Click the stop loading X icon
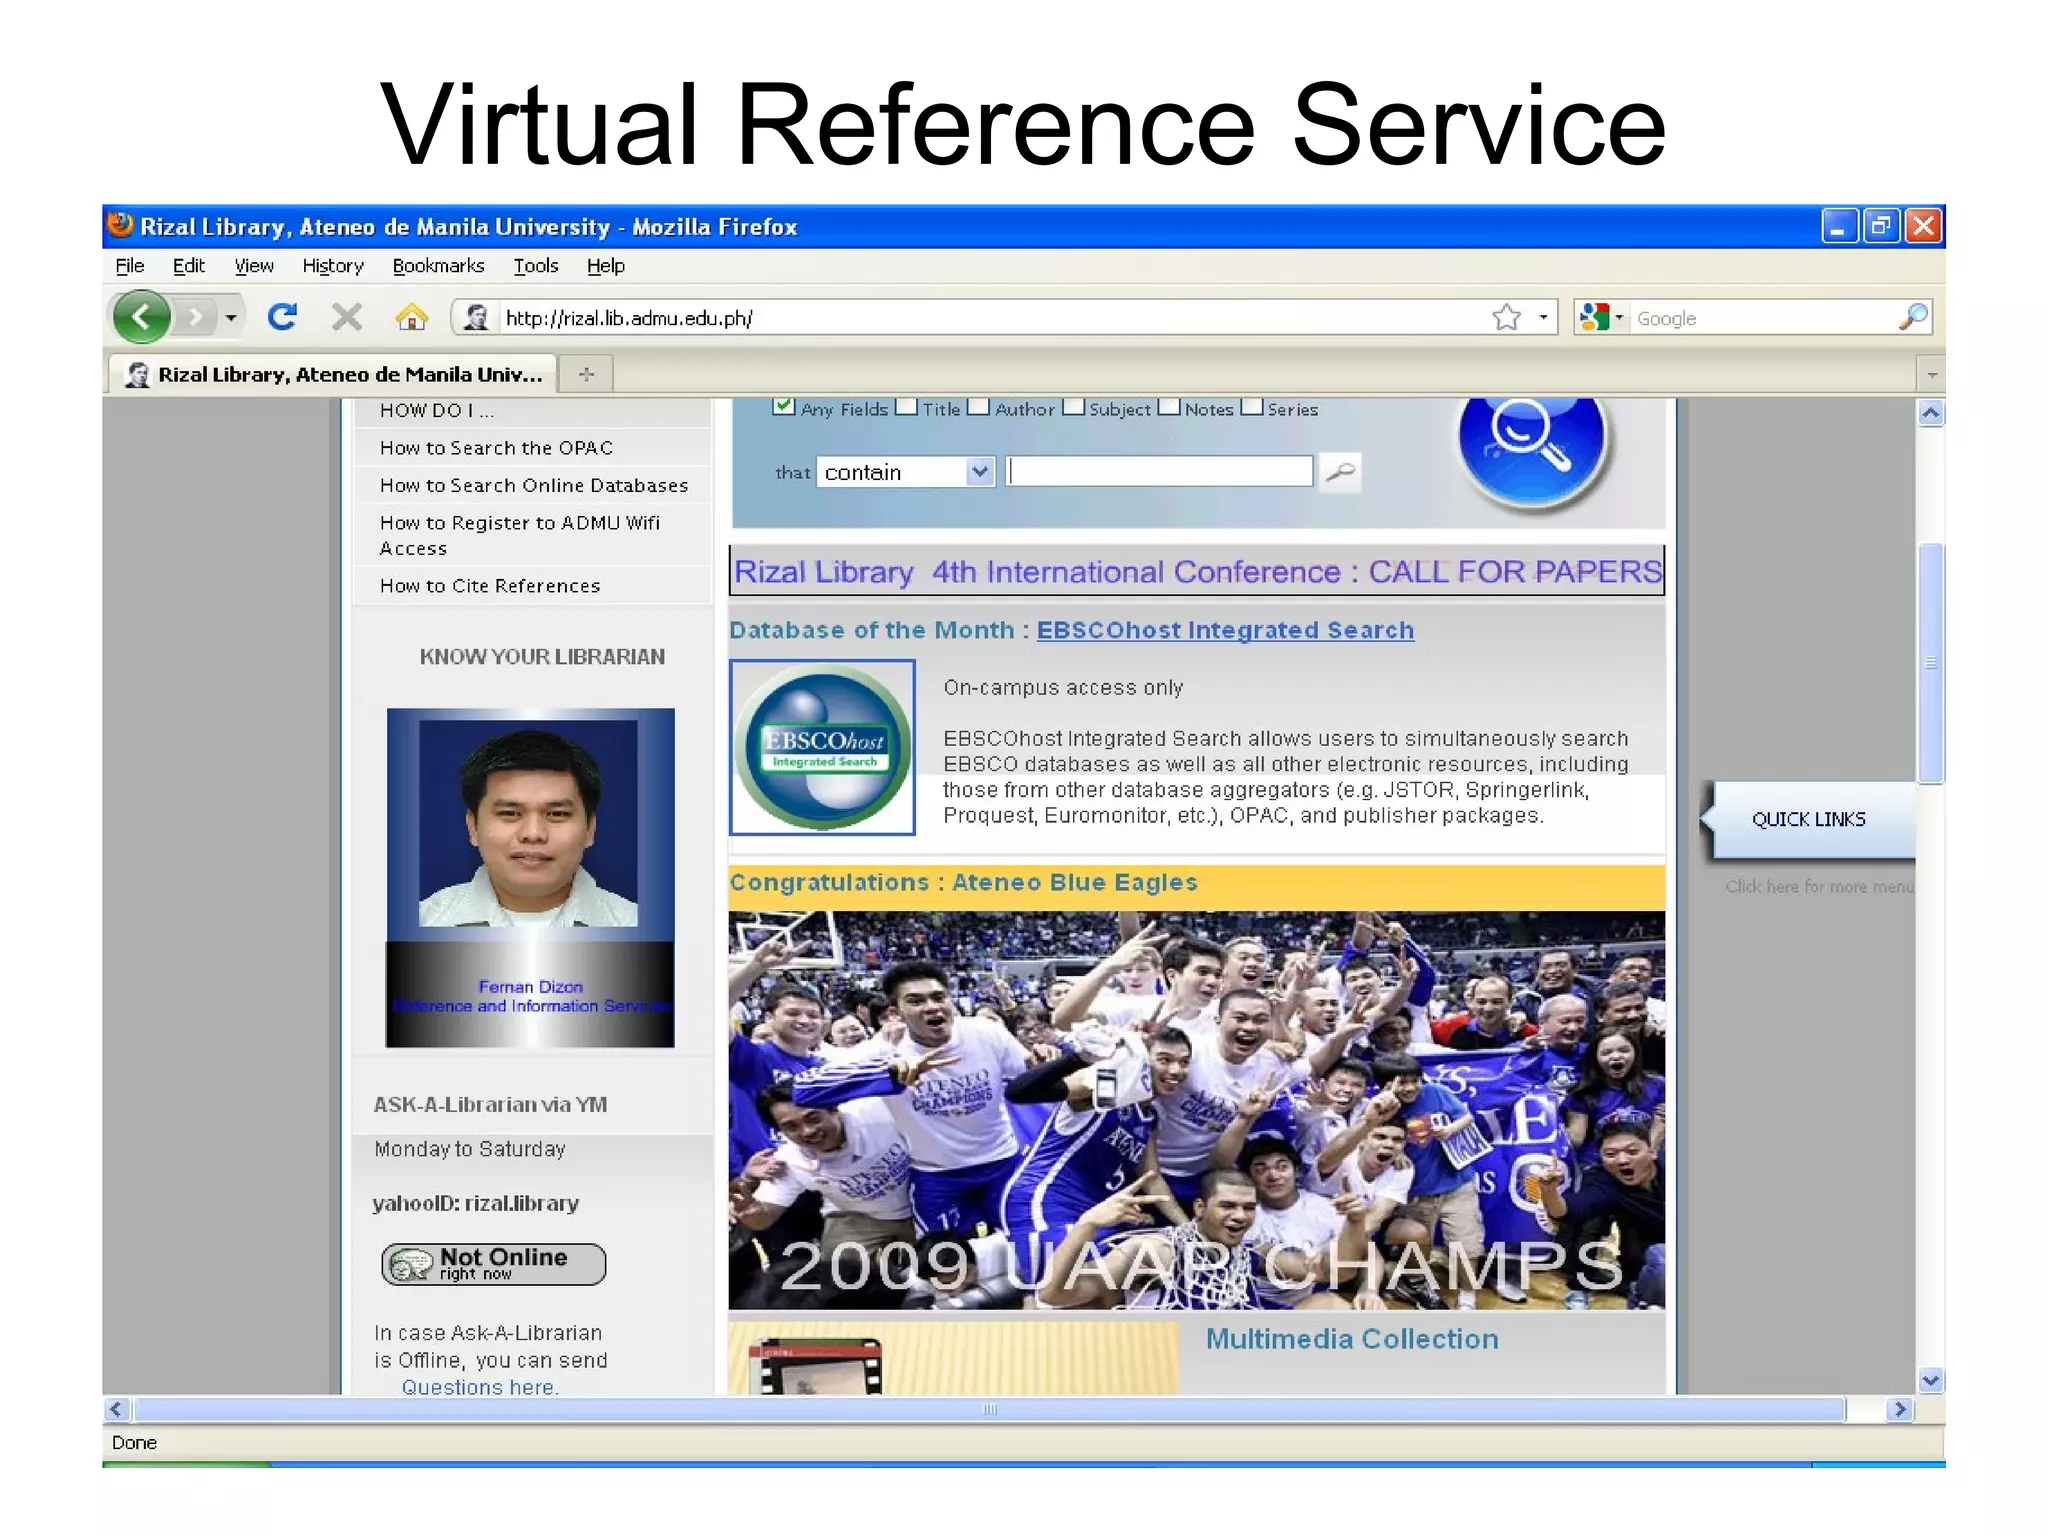This screenshot has height=1536, width=2048. click(x=347, y=318)
